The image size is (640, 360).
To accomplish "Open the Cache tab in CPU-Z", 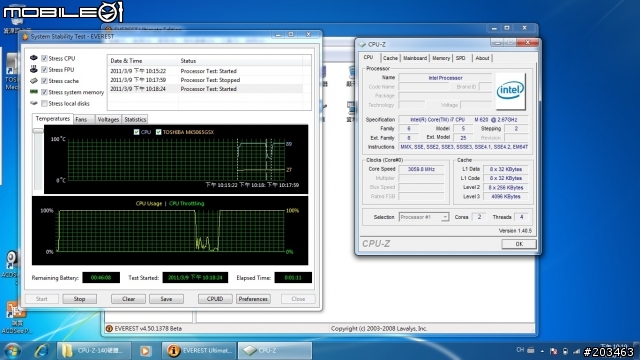I will (x=390, y=58).
